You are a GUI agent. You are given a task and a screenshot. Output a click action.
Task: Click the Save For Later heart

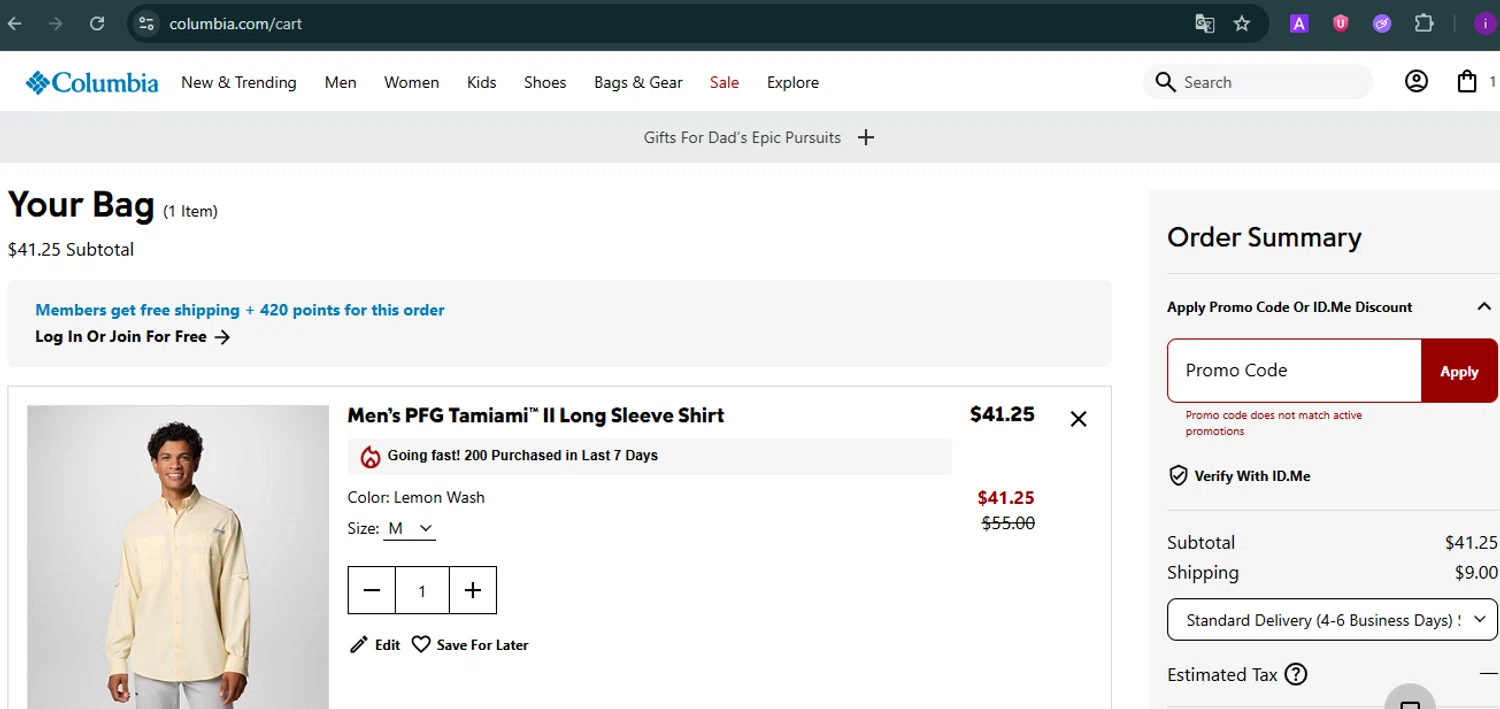click(x=421, y=645)
